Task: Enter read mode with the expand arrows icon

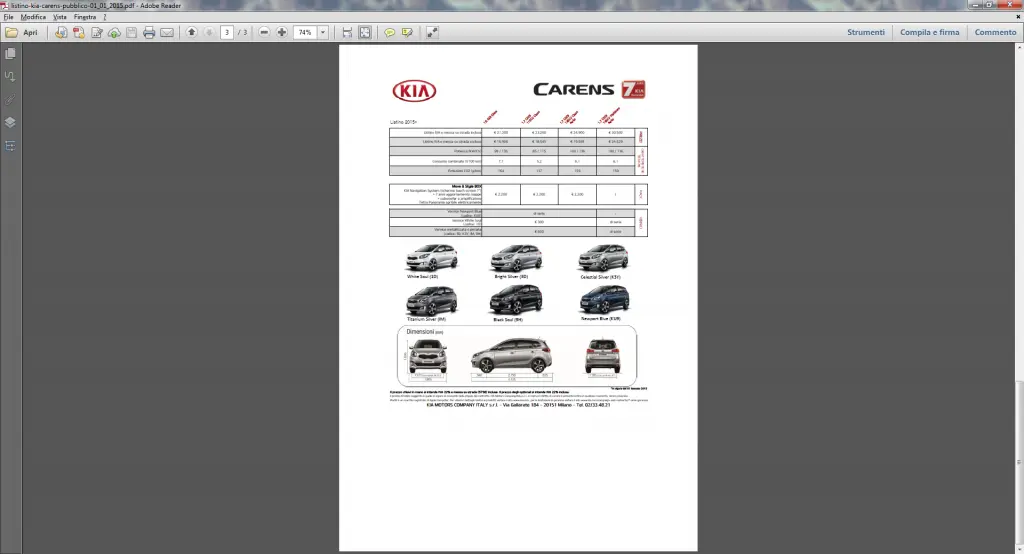Action: click(x=432, y=32)
